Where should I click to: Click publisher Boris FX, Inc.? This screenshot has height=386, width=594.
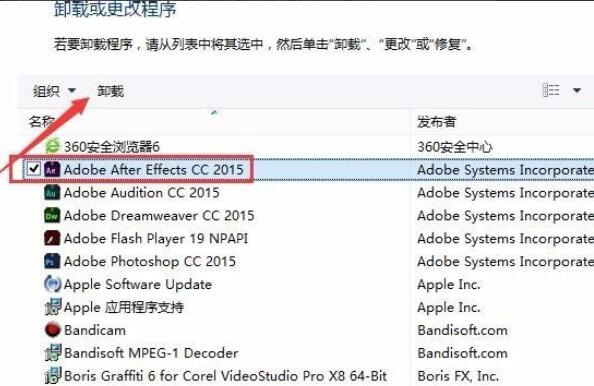pos(458,376)
